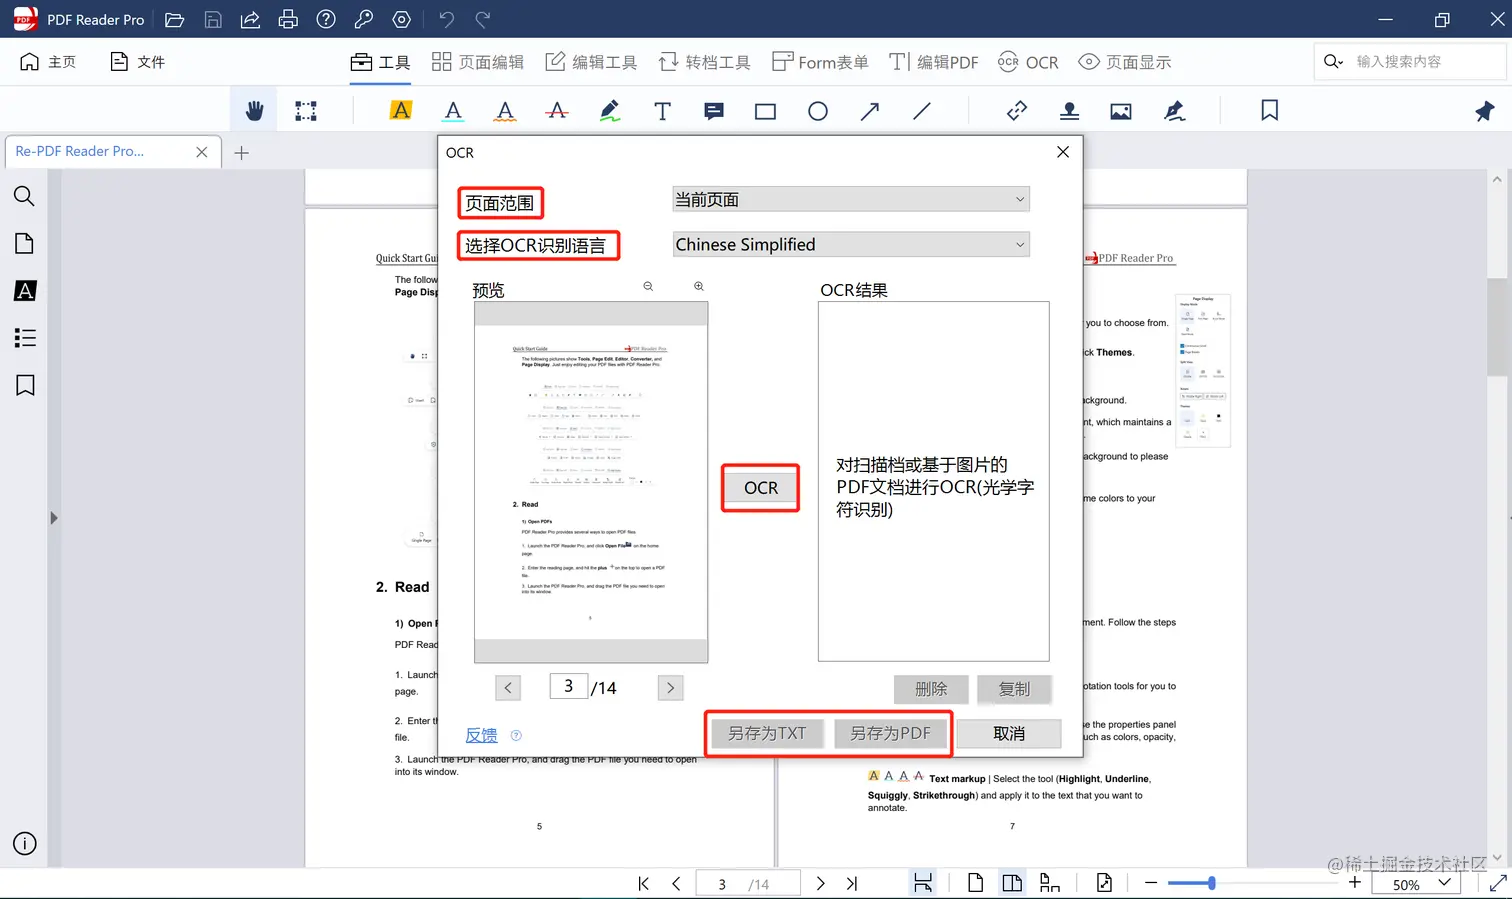
Task: Open settings with the hexagon gear icon
Action: (402, 19)
